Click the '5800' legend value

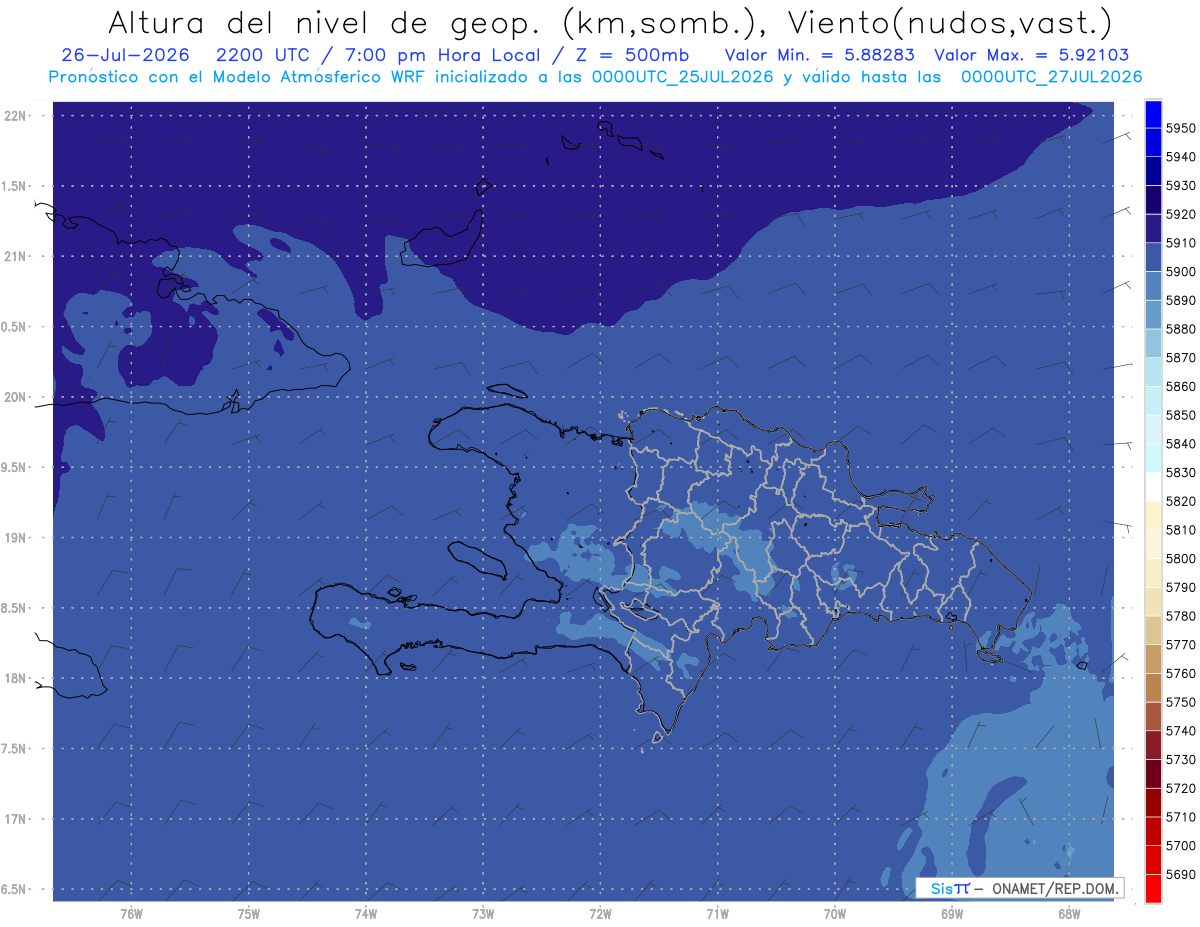point(1181,559)
